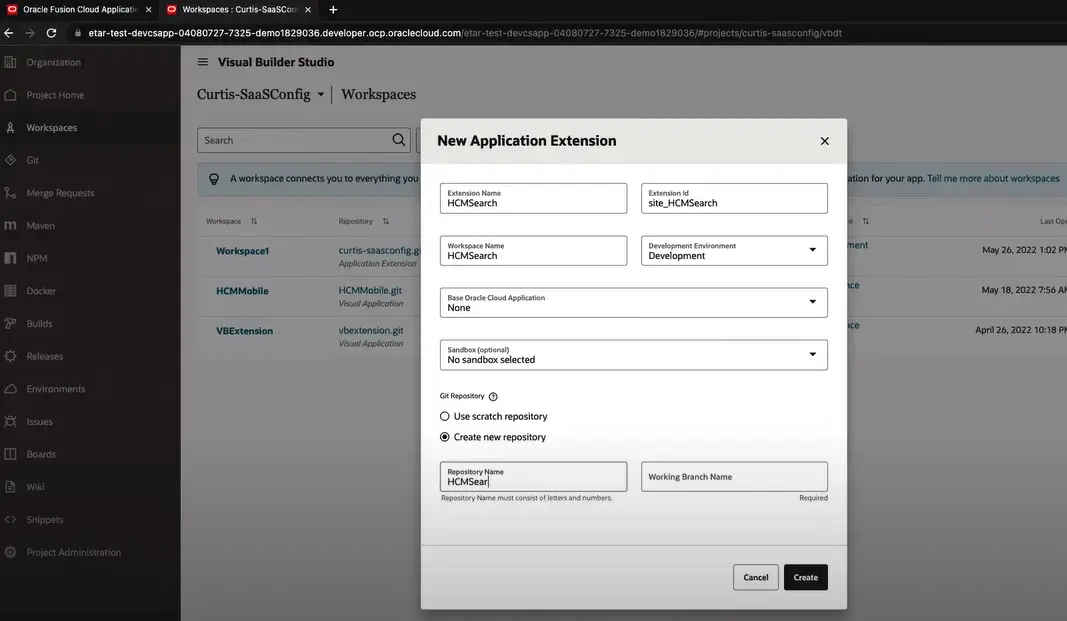Click the Working Branch Name field

click(x=734, y=477)
